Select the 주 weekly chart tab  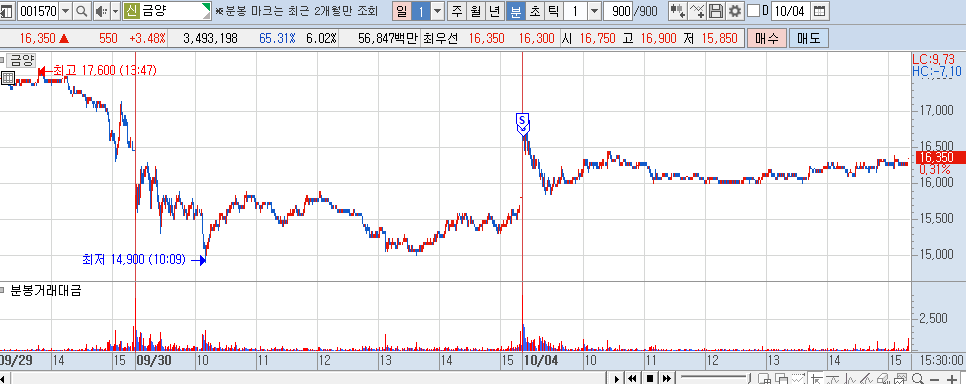point(456,10)
